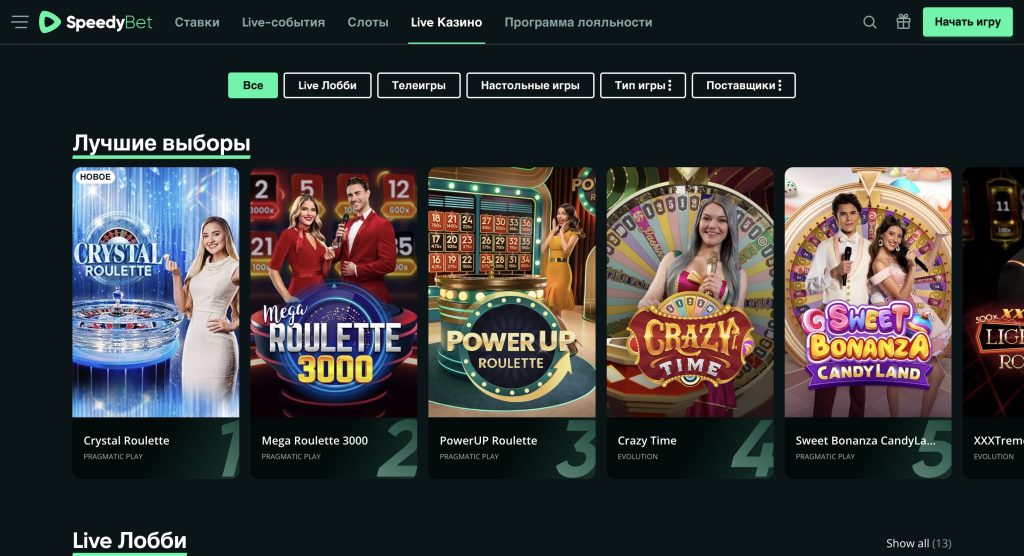The image size is (1024, 556).
Task: Filter by Настольные игры
Action: pyautogui.click(x=530, y=86)
